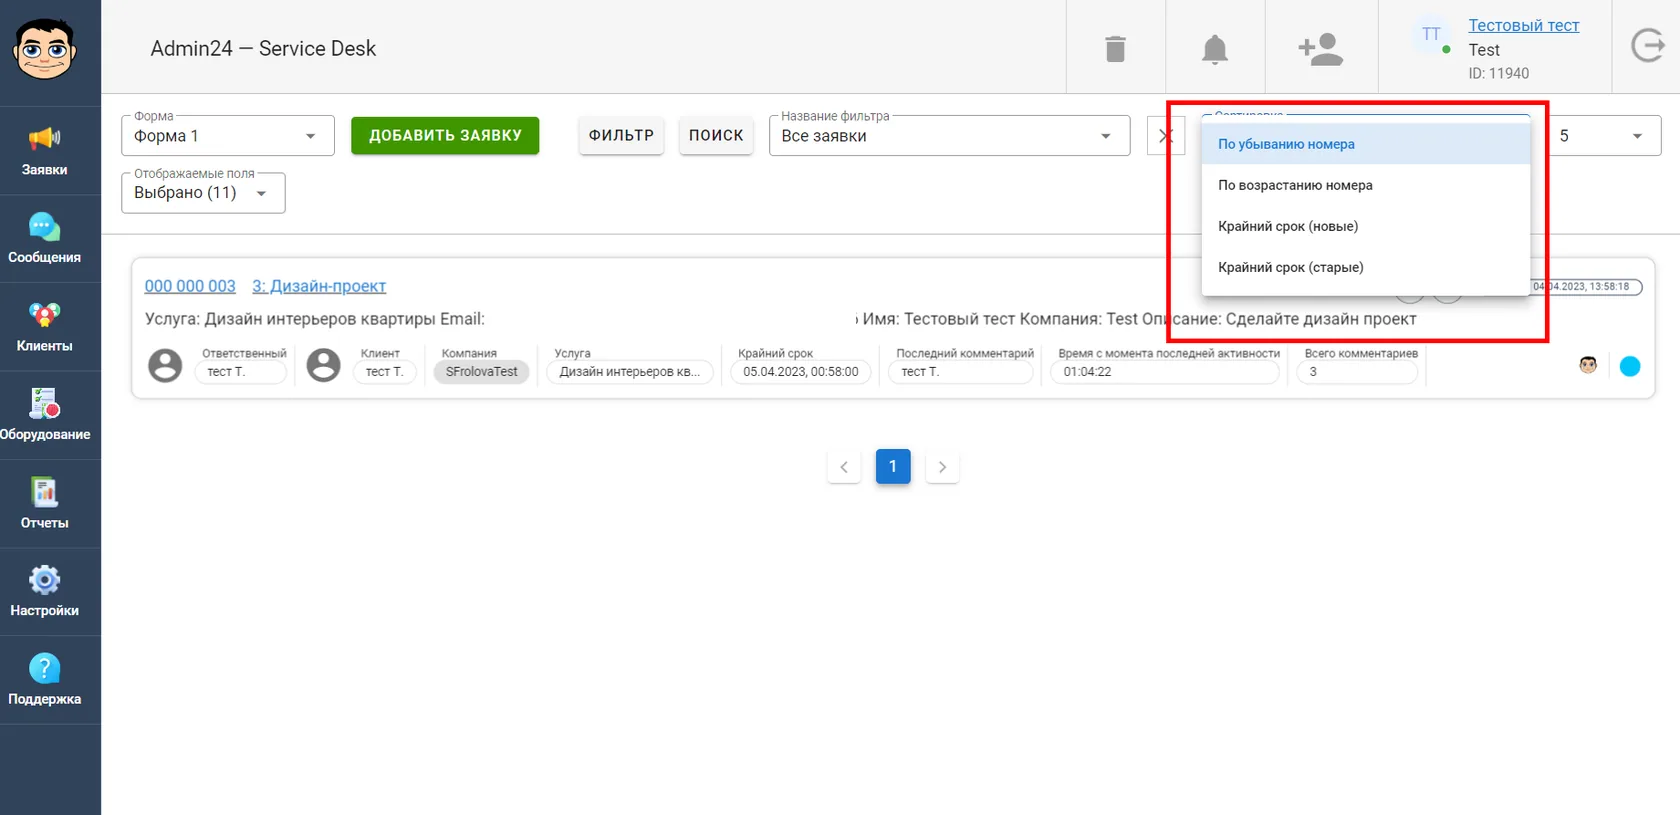Click the logout icon in header
Screen dimensions: 1680x815
(1647, 46)
